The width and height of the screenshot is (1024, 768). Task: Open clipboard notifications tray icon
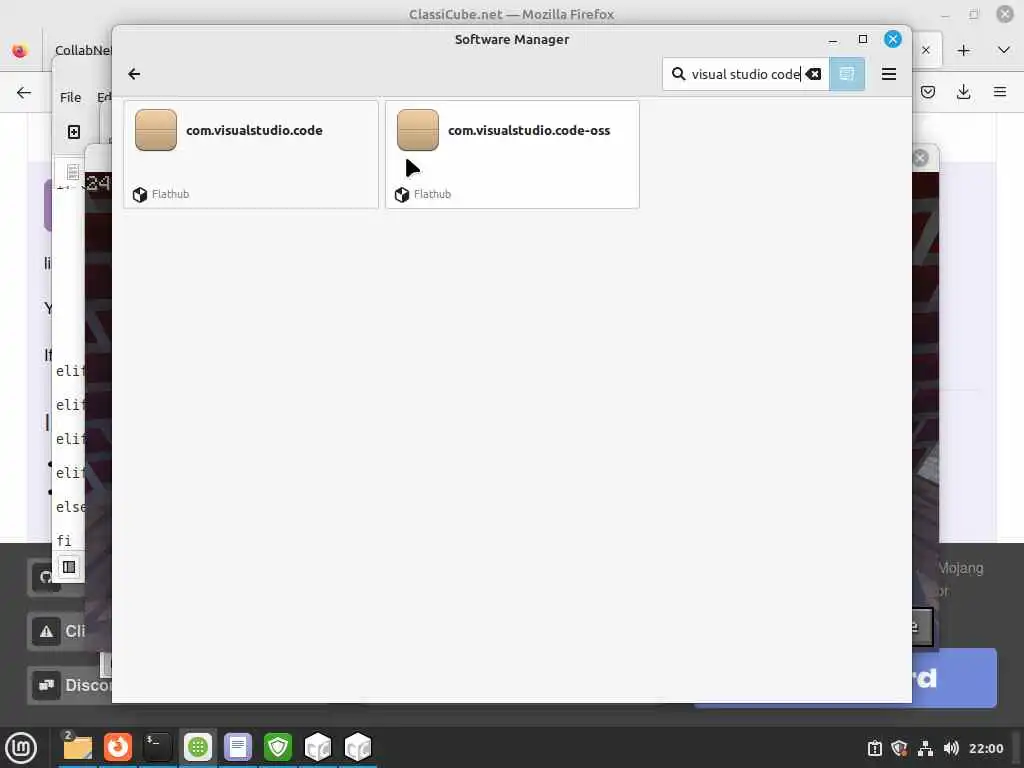pos(874,748)
